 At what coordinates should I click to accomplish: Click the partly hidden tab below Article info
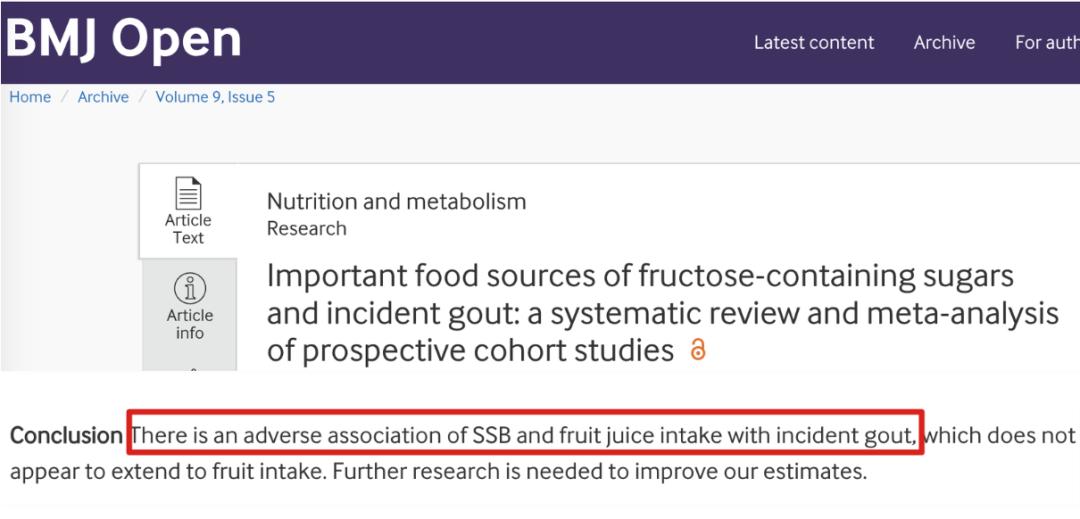[x=190, y=363]
